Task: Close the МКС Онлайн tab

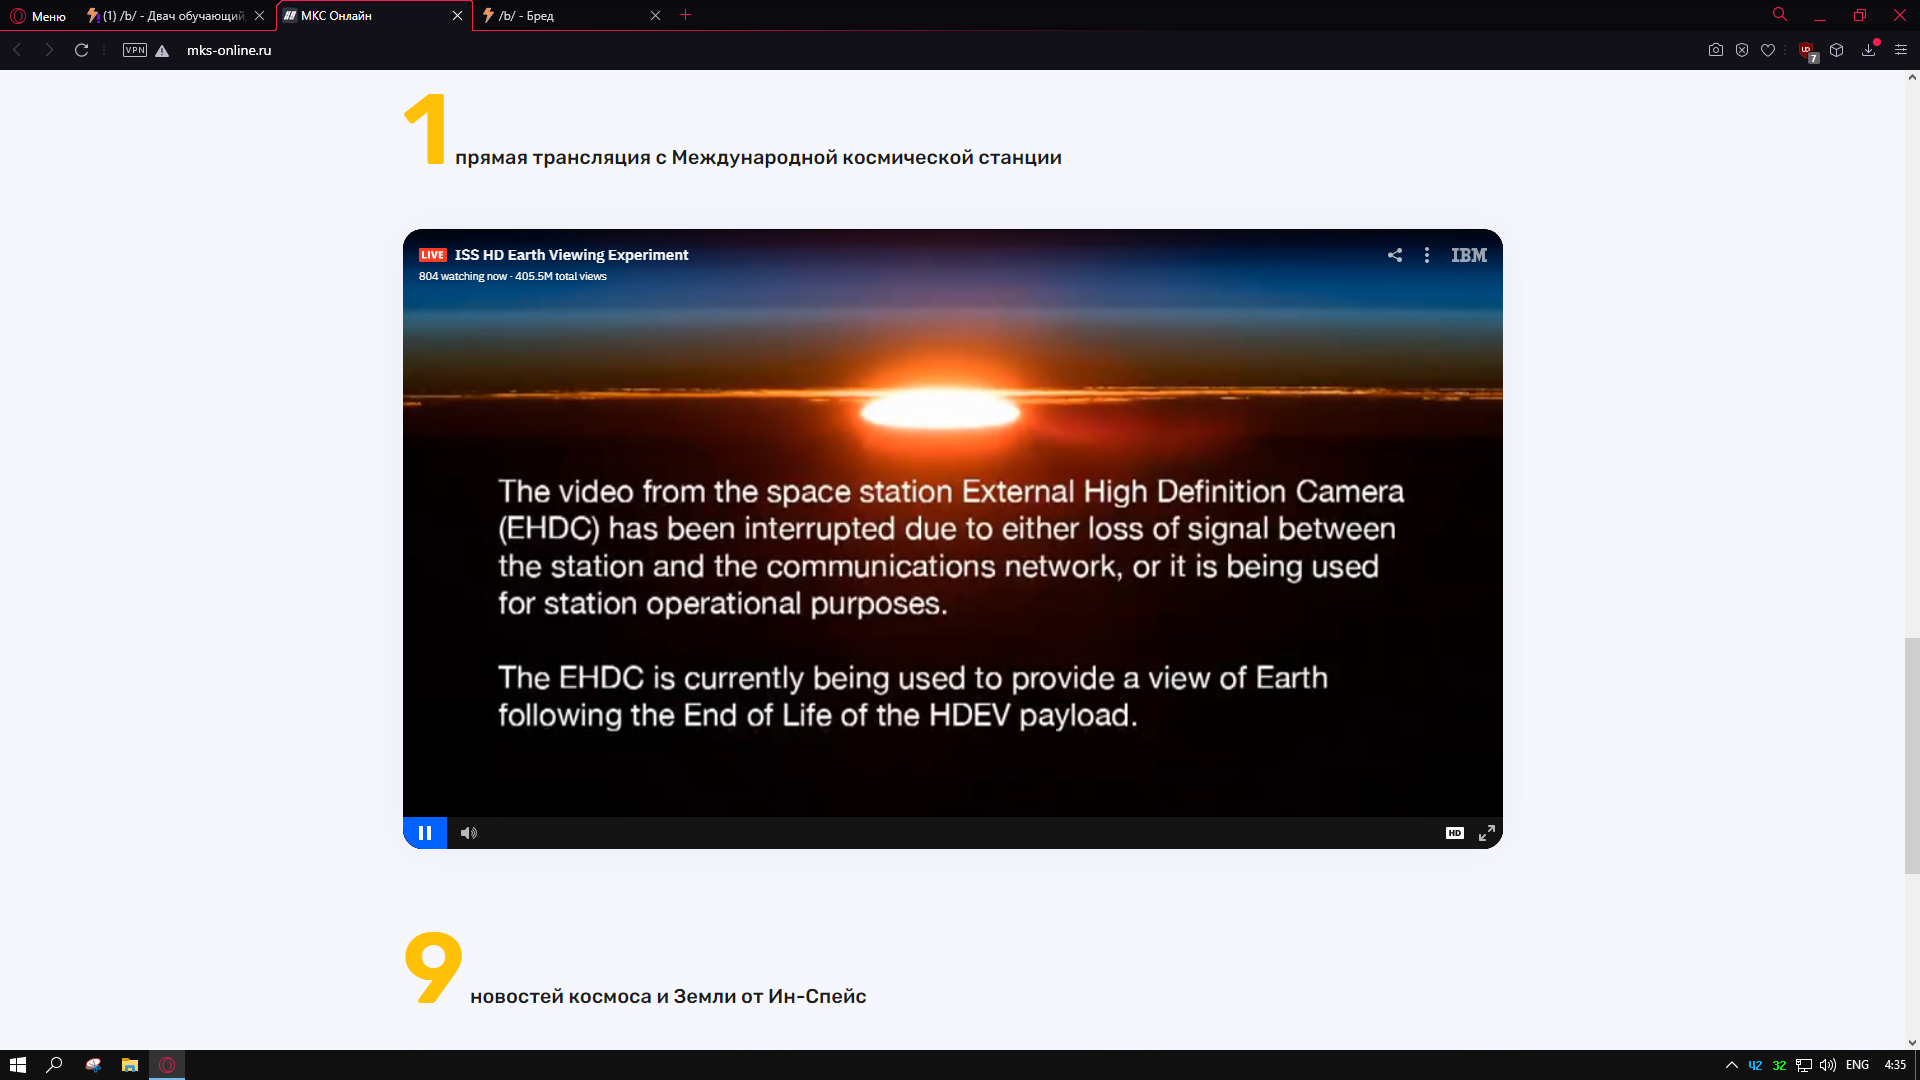Action: tap(457, 16)
